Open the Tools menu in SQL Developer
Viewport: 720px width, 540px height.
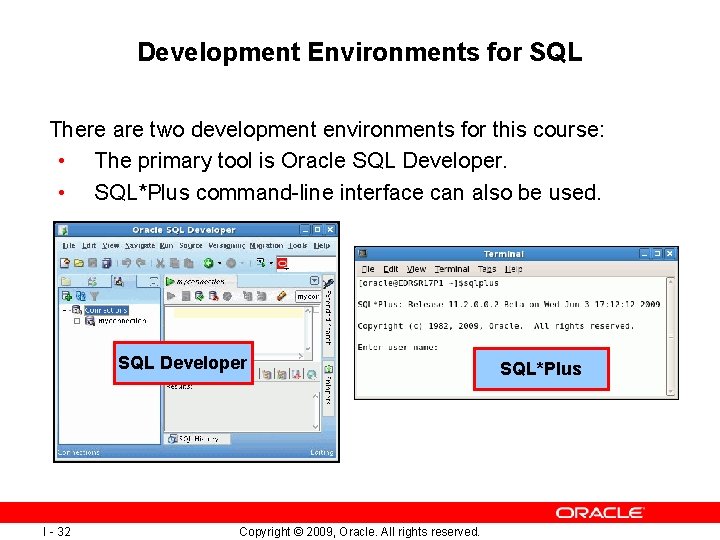(x=298, y=246)
